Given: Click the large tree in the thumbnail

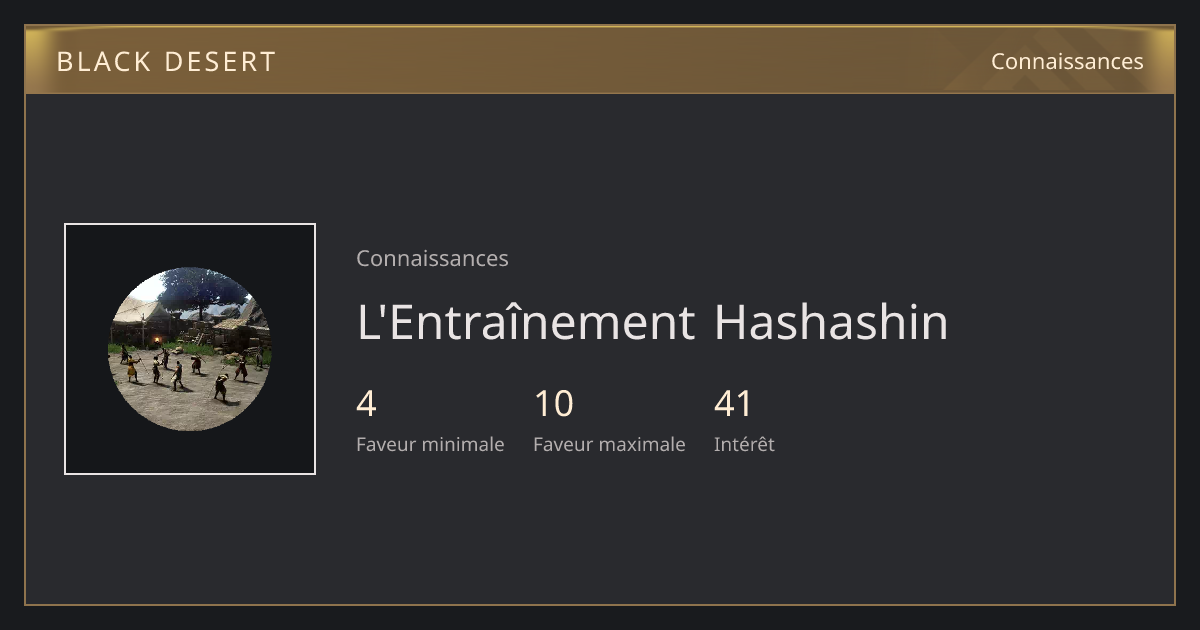Looking at the screenshot, I should coord(200,290).
